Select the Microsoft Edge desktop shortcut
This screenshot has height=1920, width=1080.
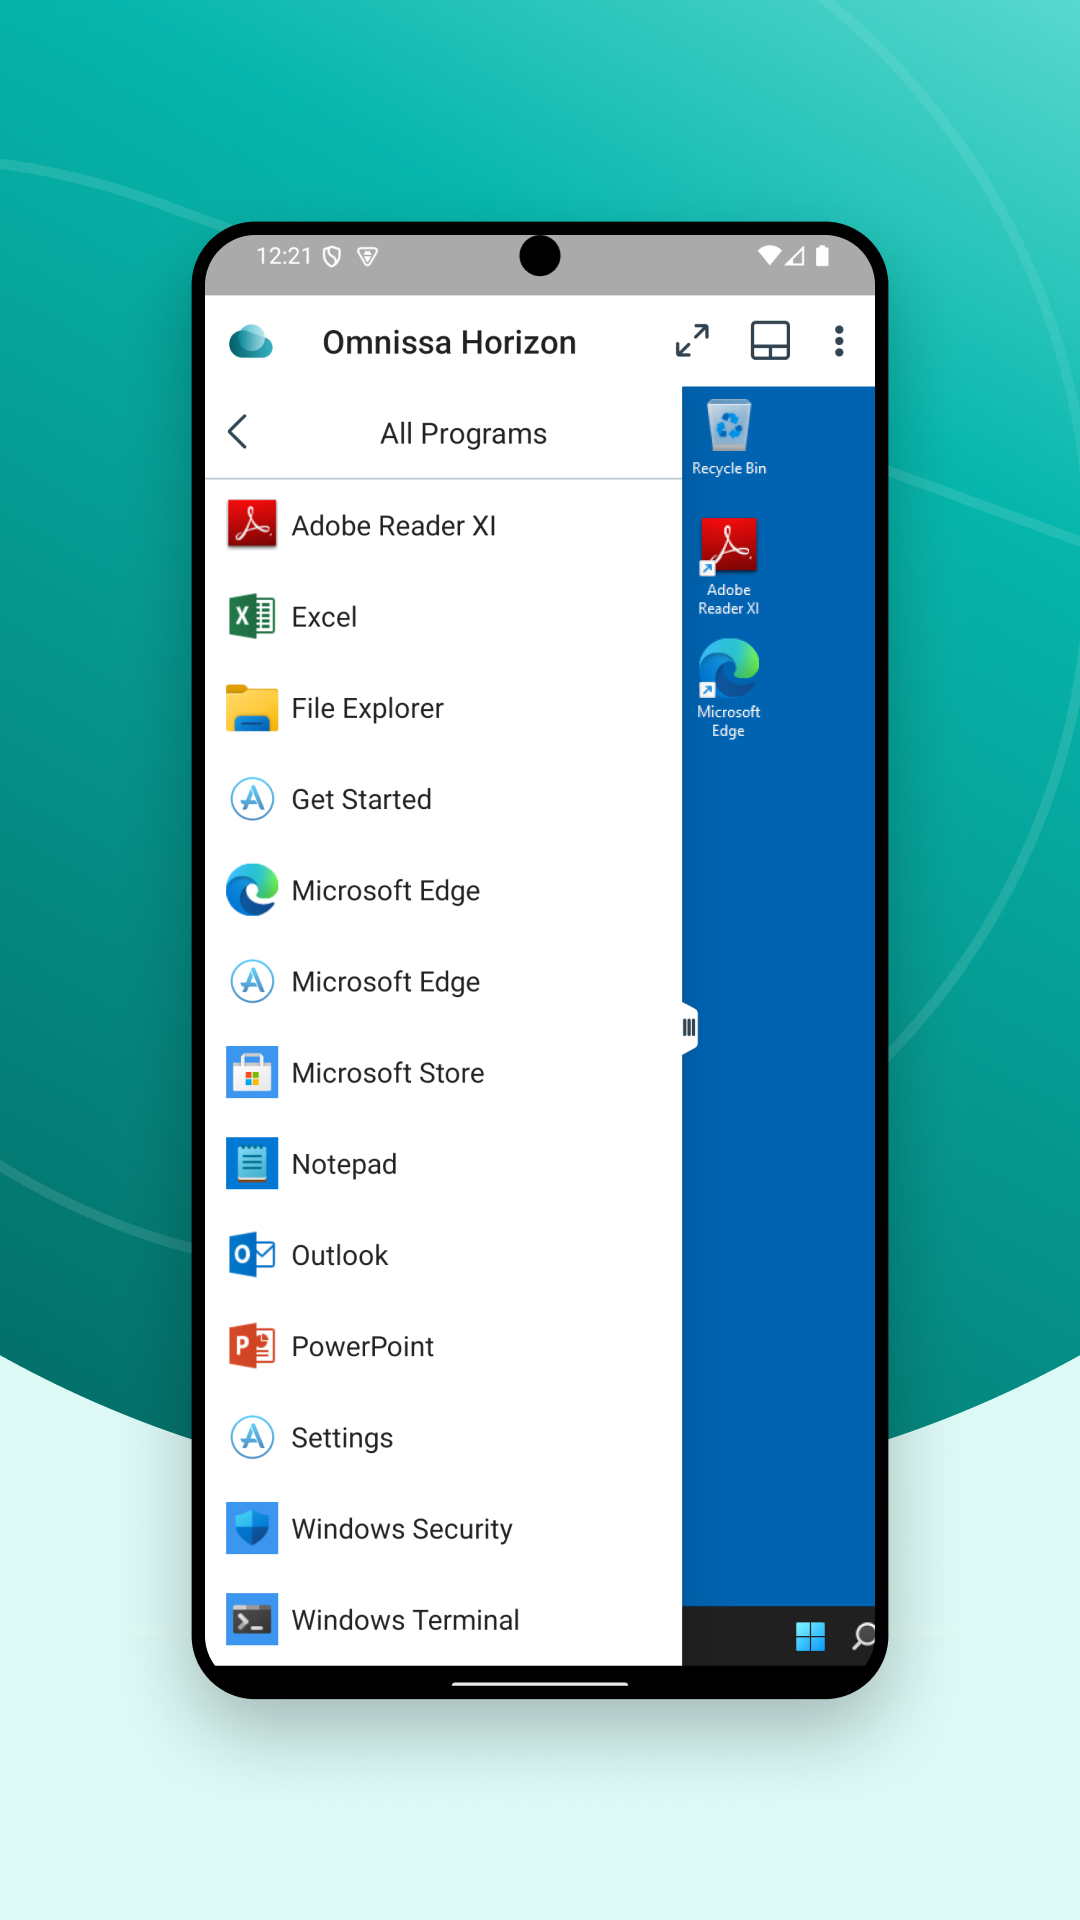(729, 688)
